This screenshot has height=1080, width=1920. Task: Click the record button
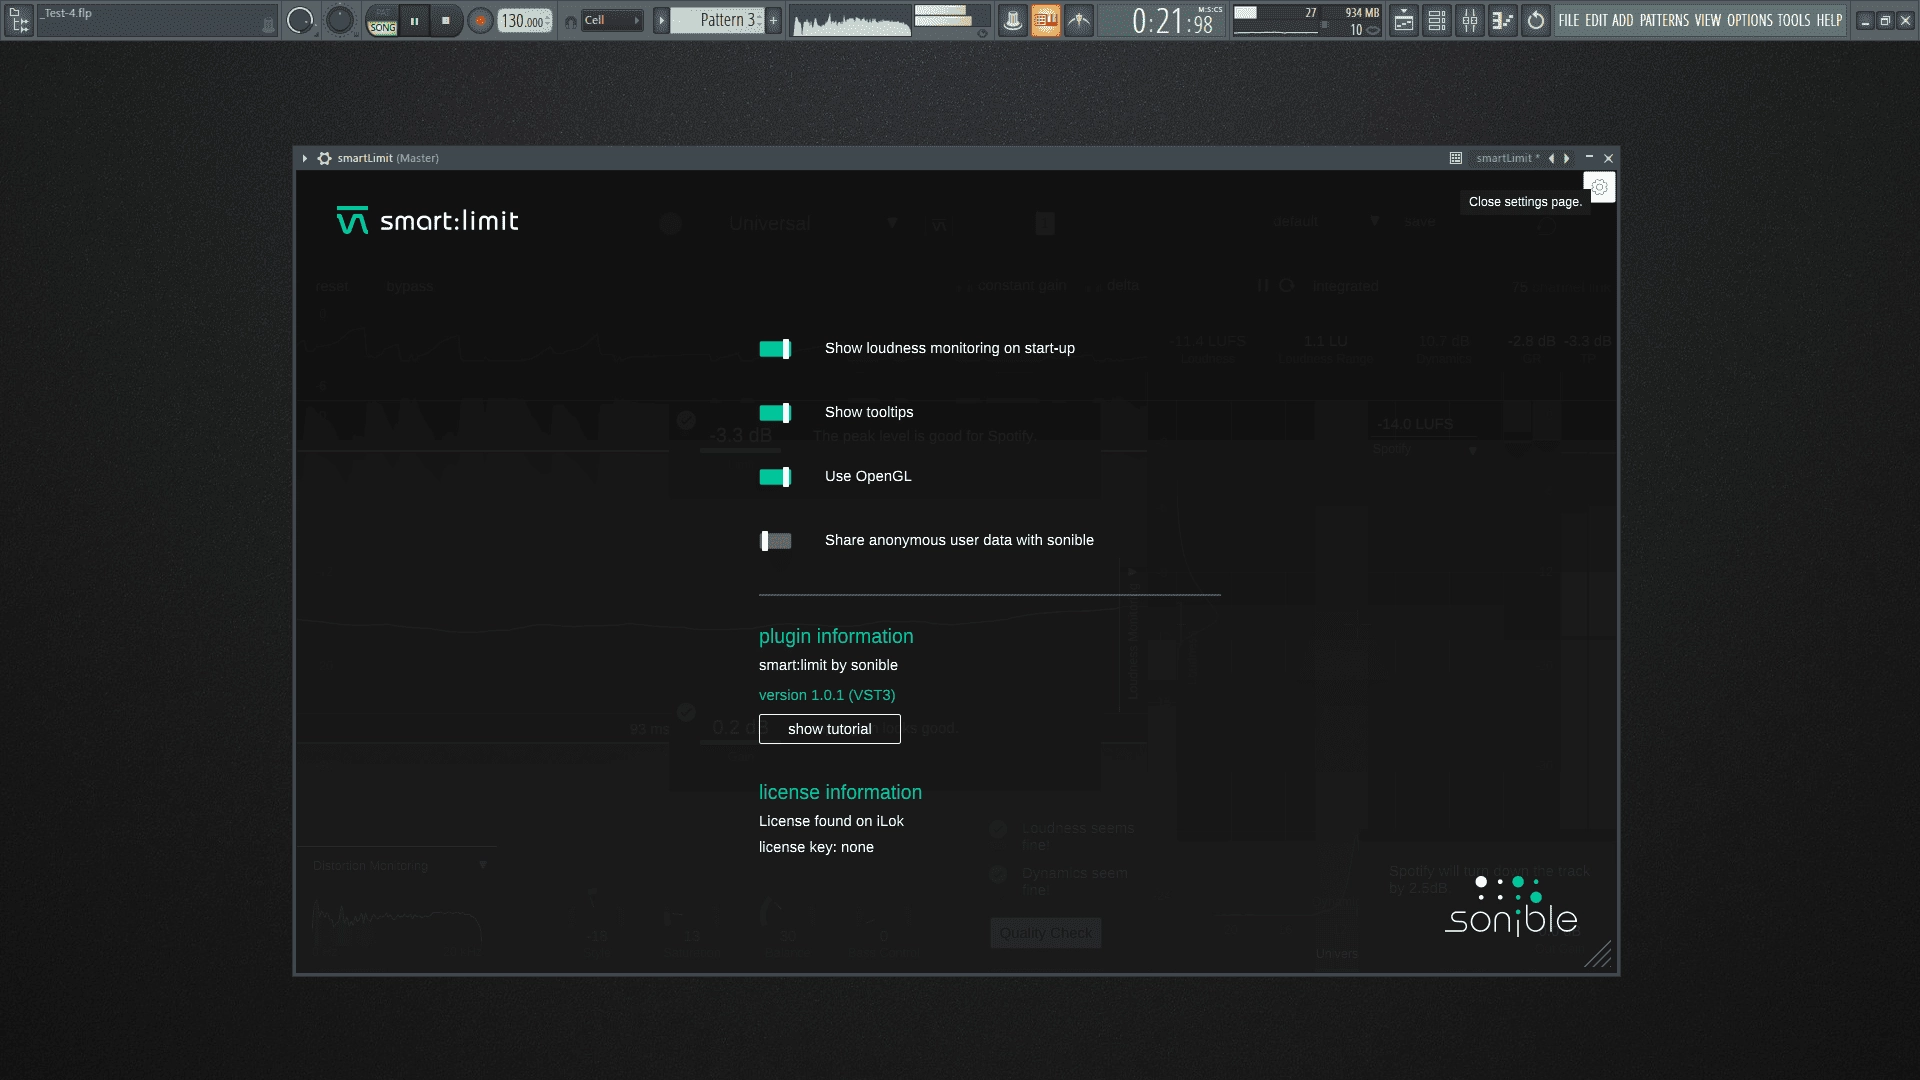(480, 20)
